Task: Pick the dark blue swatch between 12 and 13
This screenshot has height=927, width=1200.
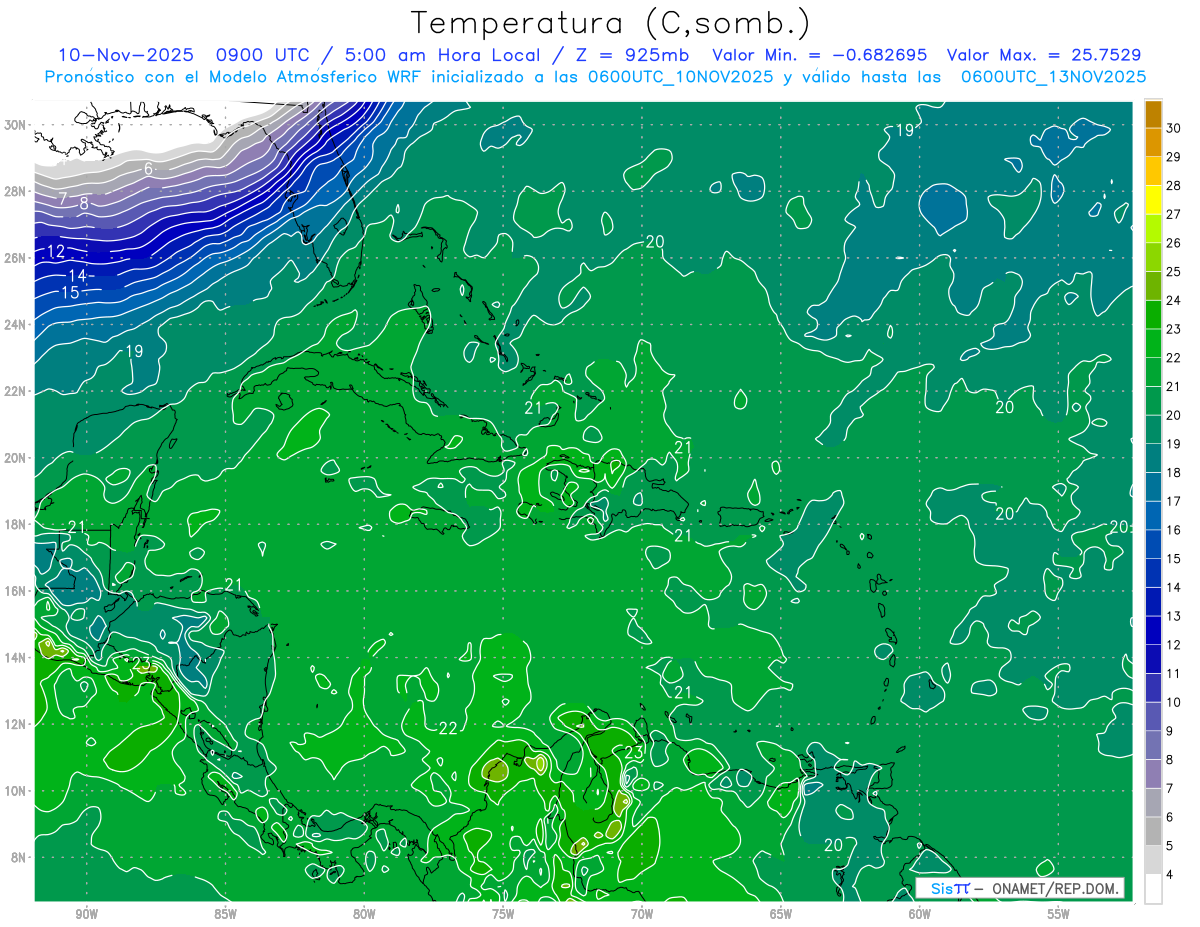Action: click(1153, 631)
